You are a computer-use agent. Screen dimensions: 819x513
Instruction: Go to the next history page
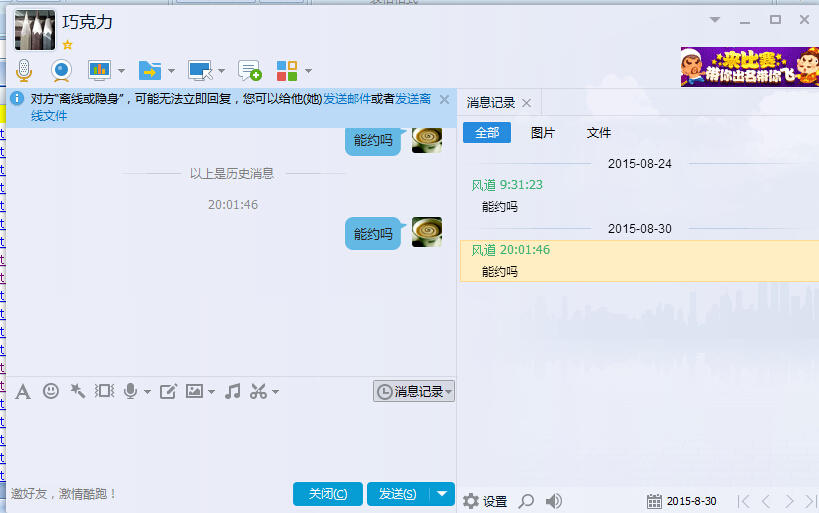tap(789, 502)
